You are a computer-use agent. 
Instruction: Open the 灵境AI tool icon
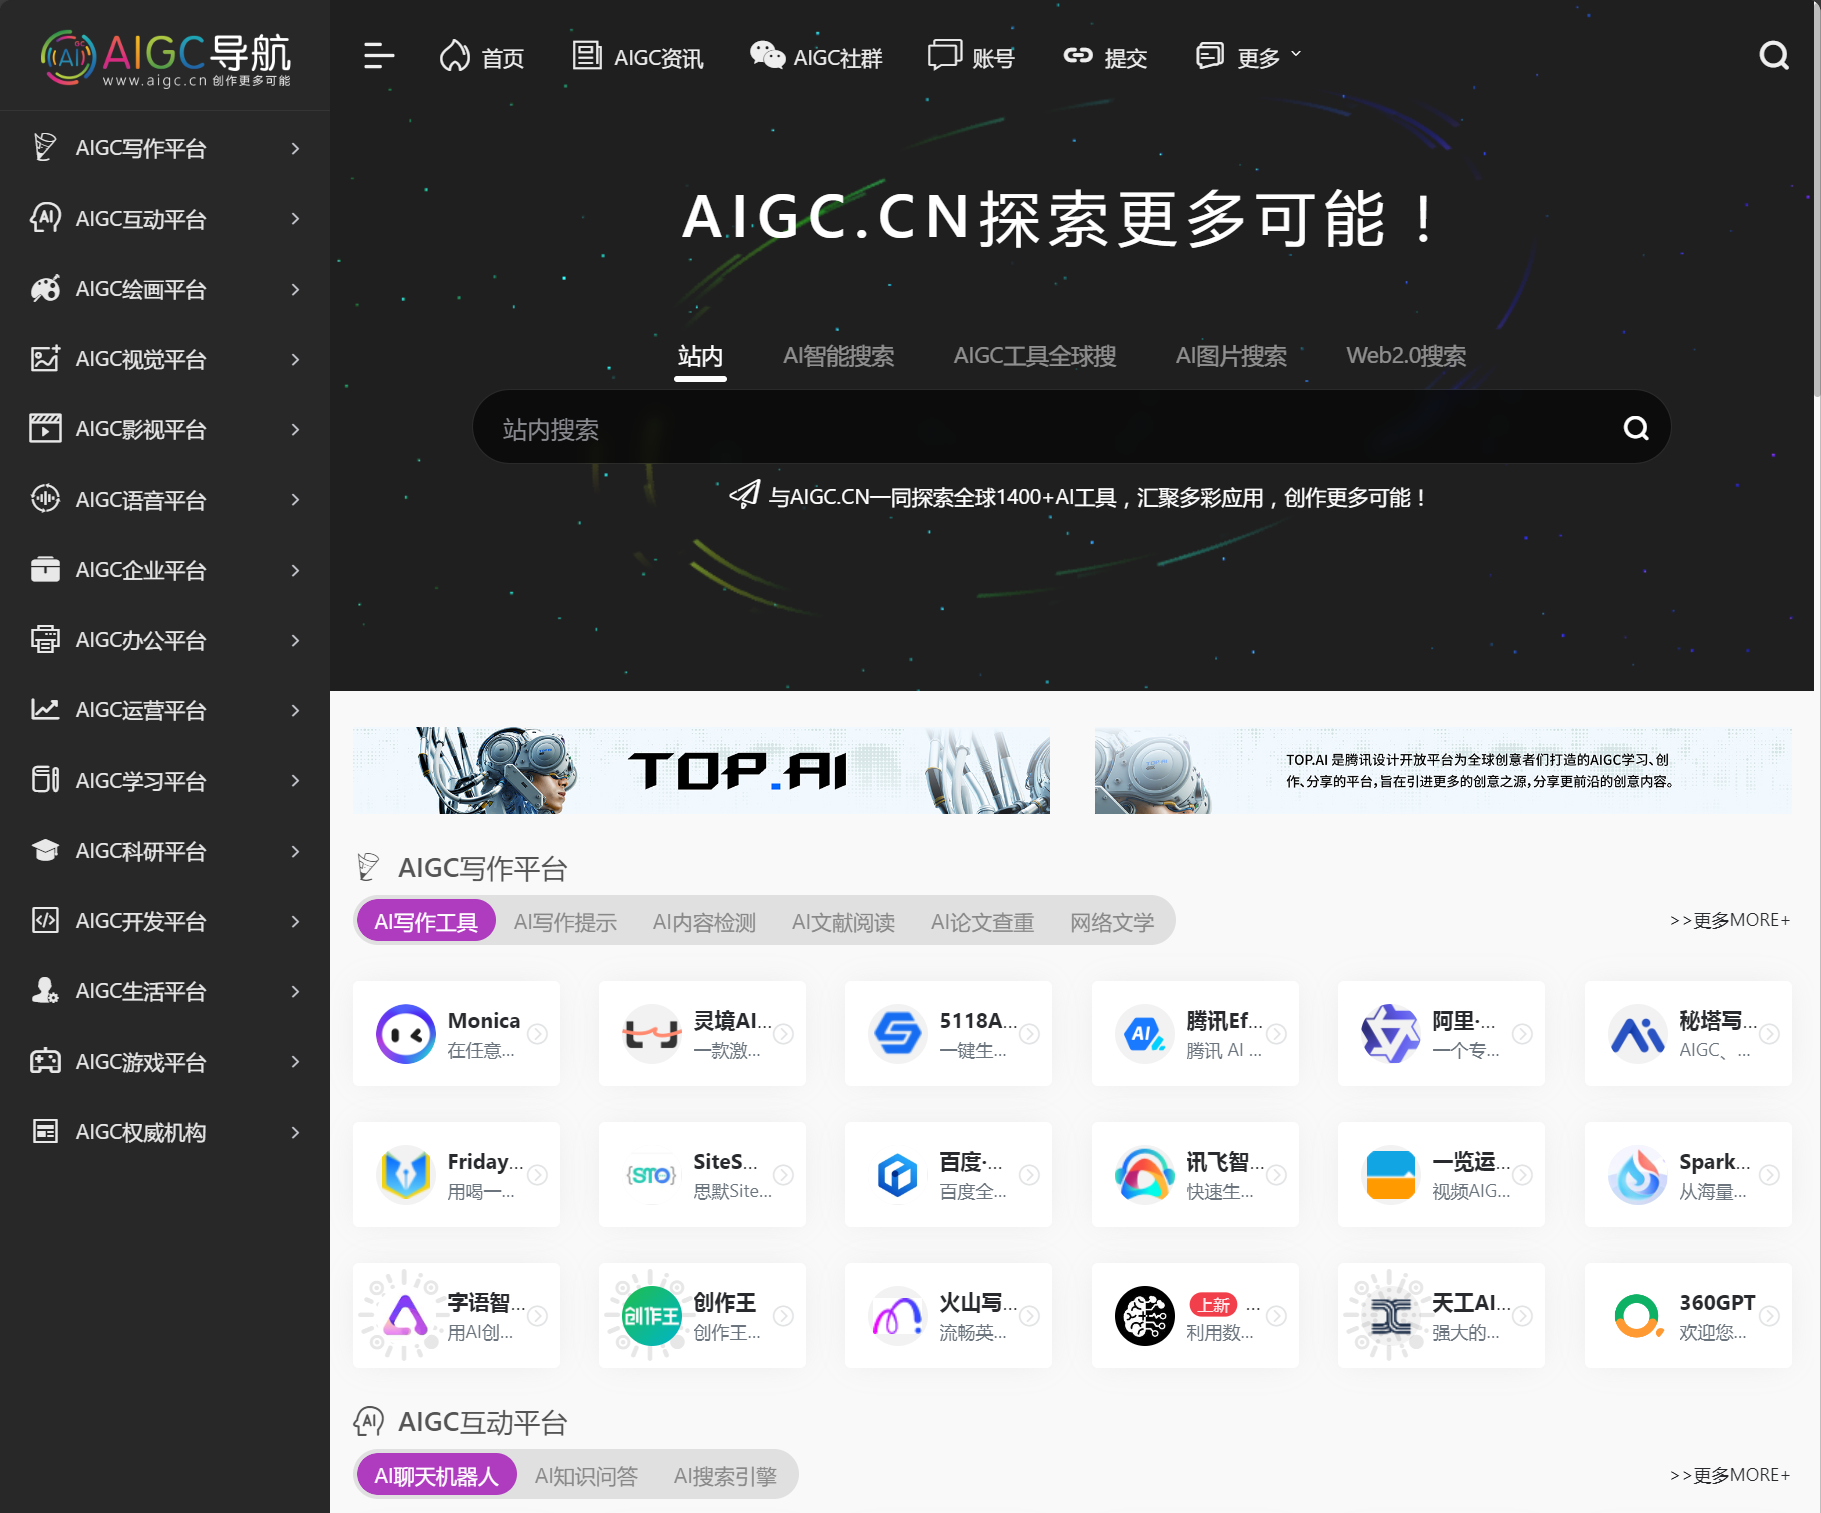[652, 1034]
